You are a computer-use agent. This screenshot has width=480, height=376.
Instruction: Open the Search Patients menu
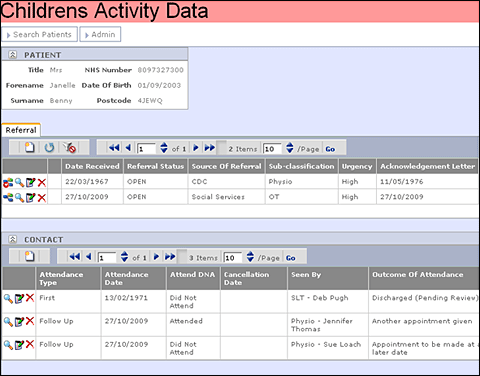pos(39,34)
